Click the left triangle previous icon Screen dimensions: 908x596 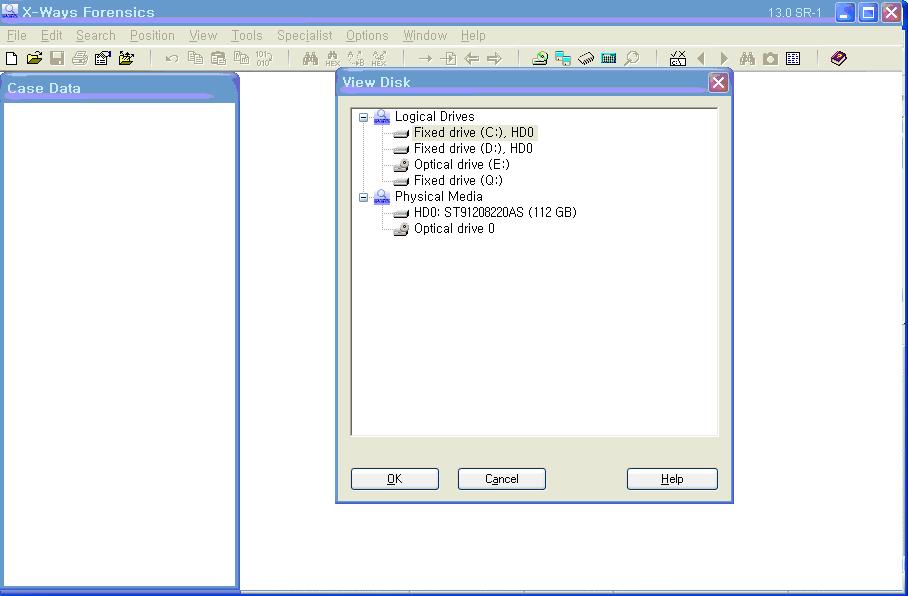pos(701,58)
